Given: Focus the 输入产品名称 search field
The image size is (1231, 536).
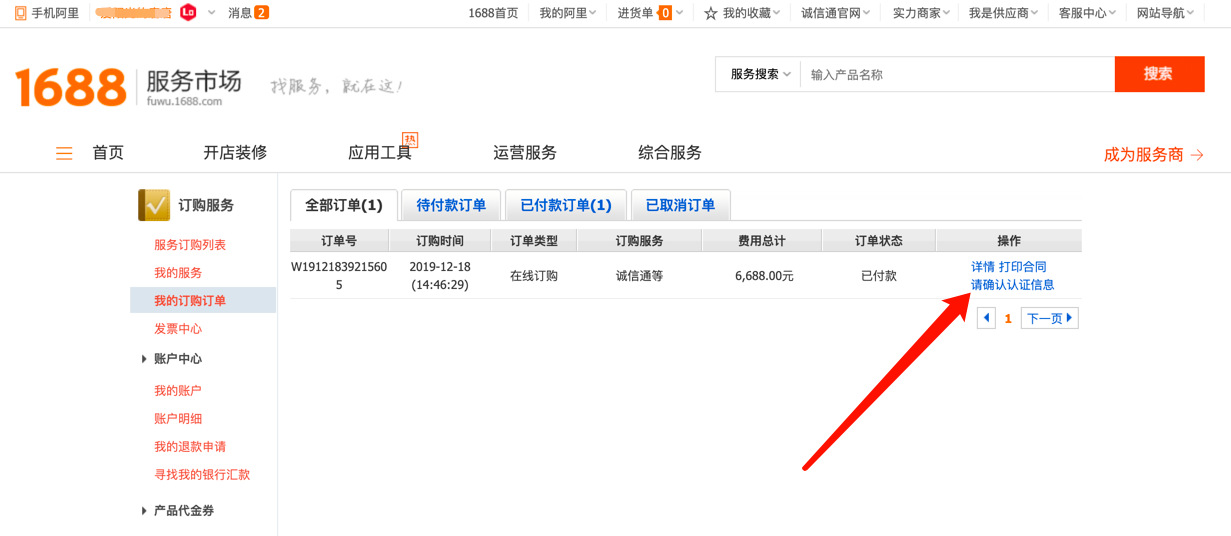Looking at the screenshot, I should point(957,74).
